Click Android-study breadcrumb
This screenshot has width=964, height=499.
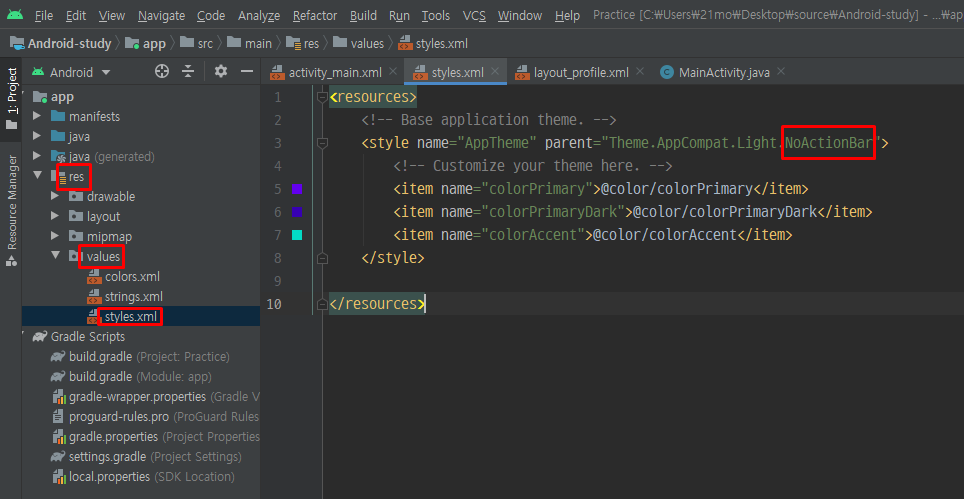(x=61, y=44)
